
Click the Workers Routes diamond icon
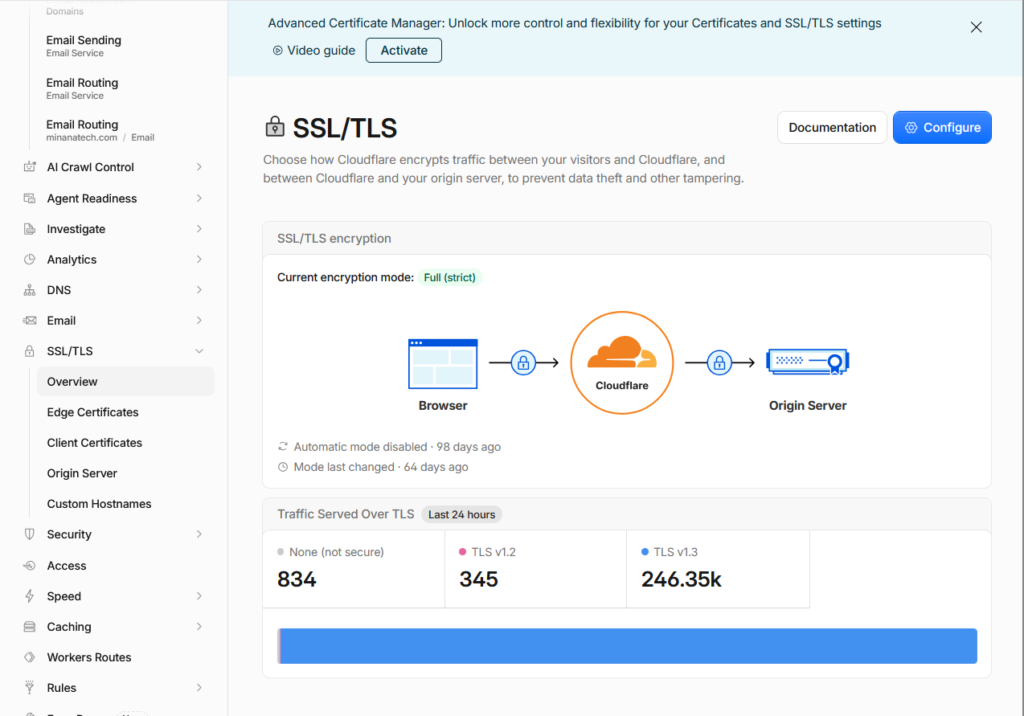[29, 657]
